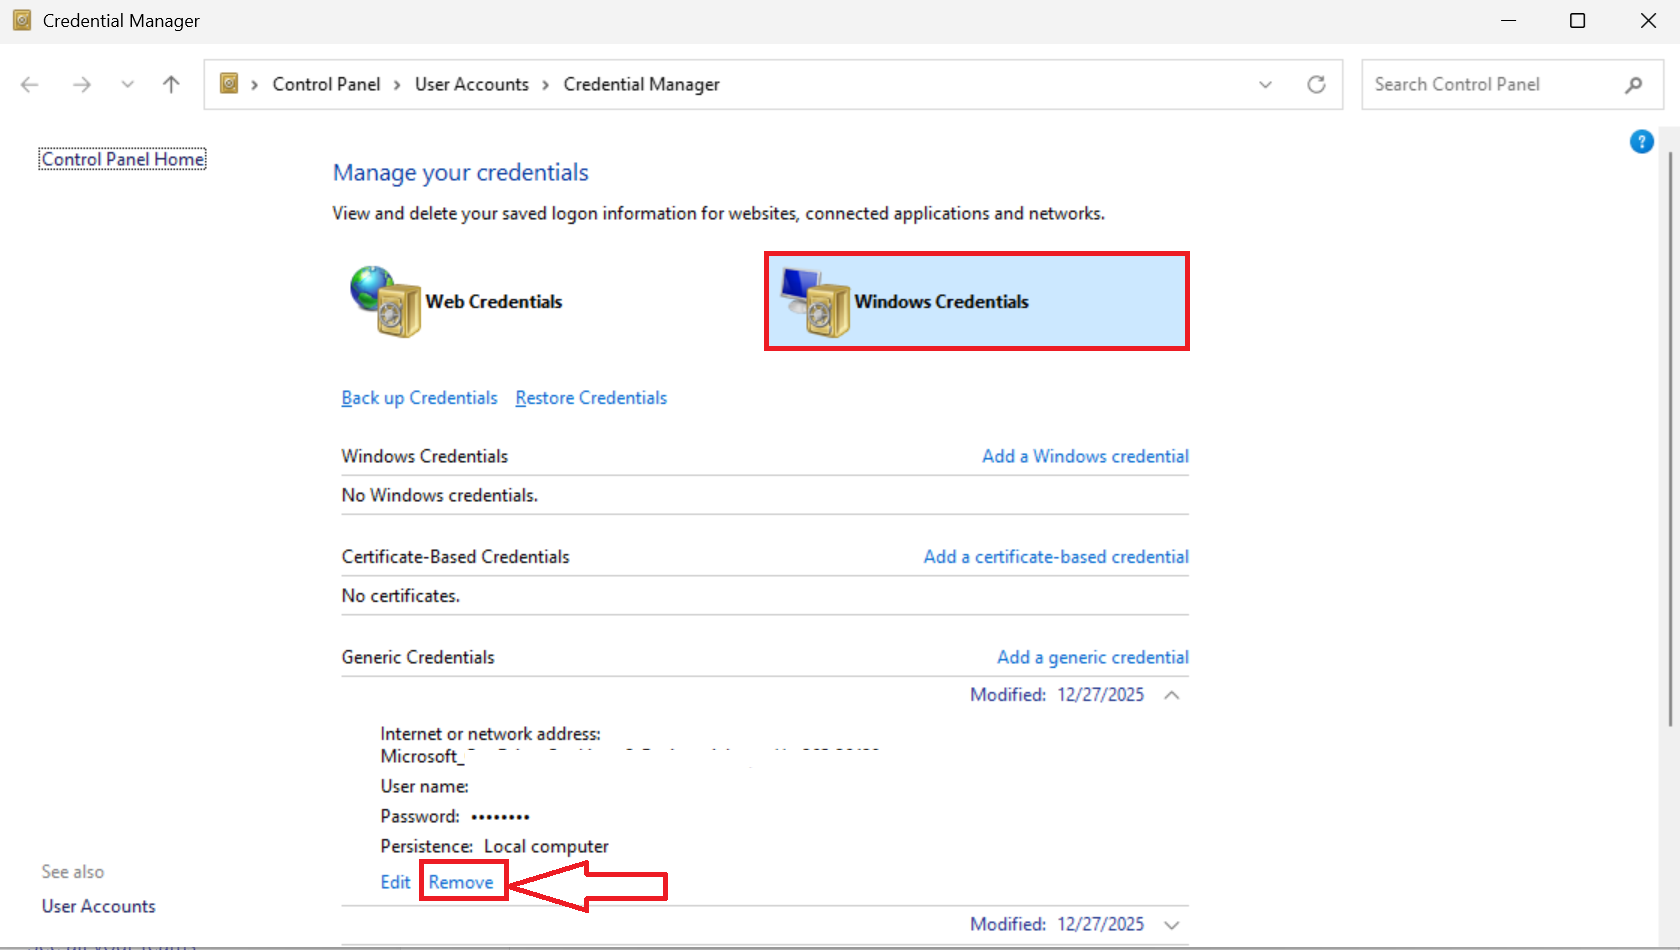Click User Accounts in the breadcrumb
This screenshot has height=950, width=1680.
coord(472,85)
